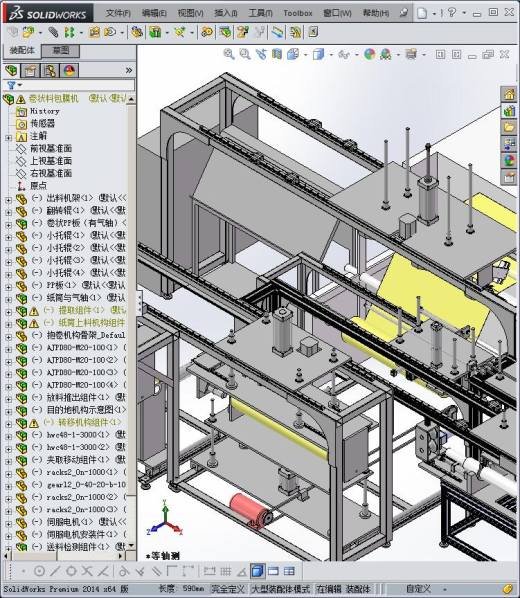Open the Custom Properties task pane icon

509,177
